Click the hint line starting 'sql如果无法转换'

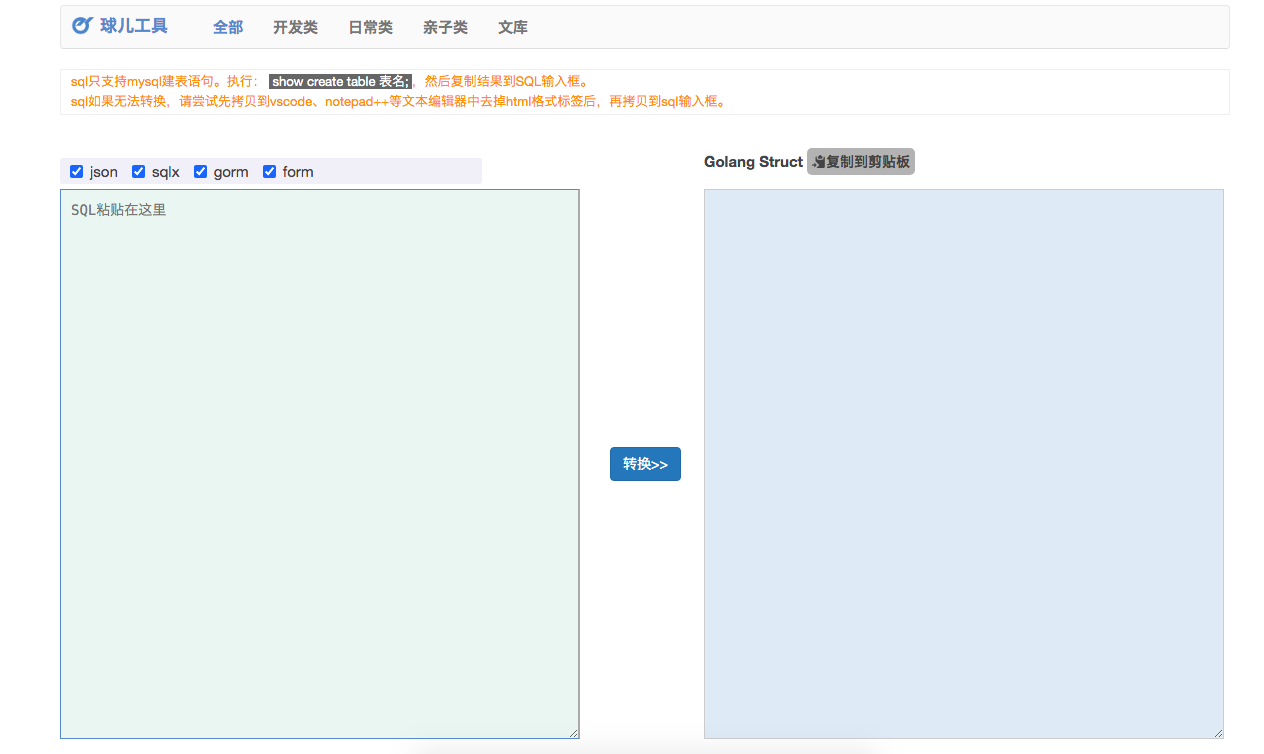(x=399, y=101)
